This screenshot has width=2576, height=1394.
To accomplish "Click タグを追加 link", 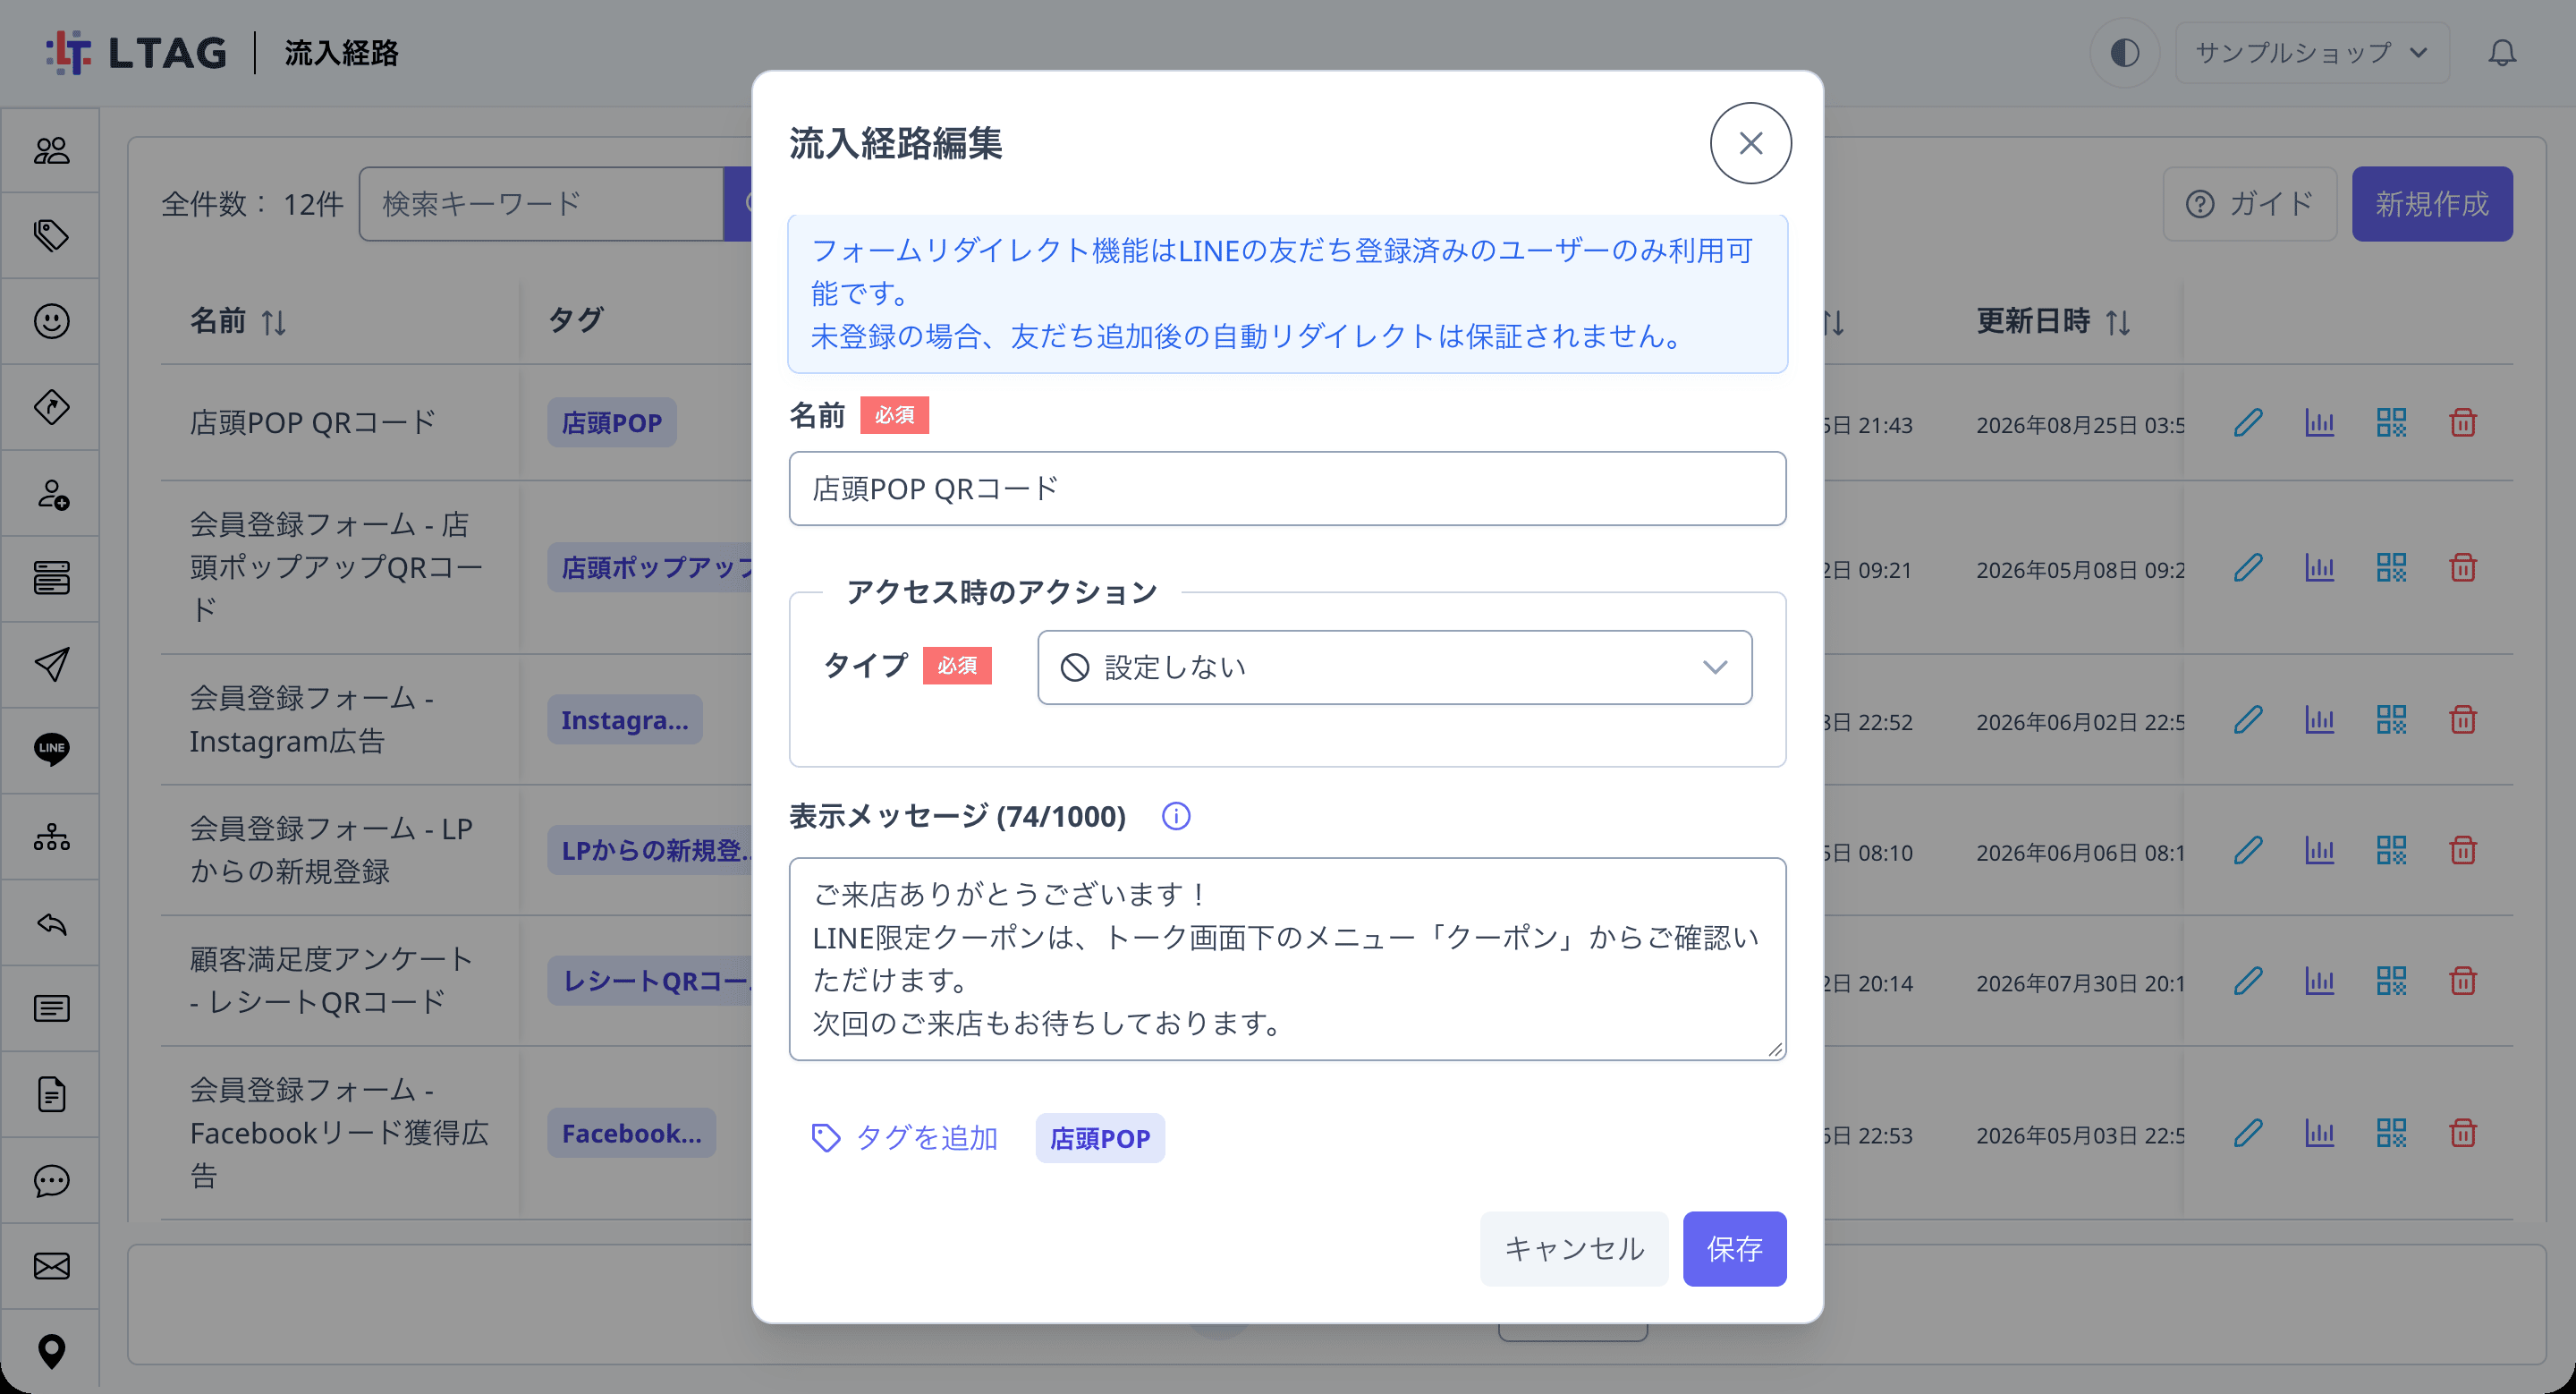I will tap(904, 1138).
